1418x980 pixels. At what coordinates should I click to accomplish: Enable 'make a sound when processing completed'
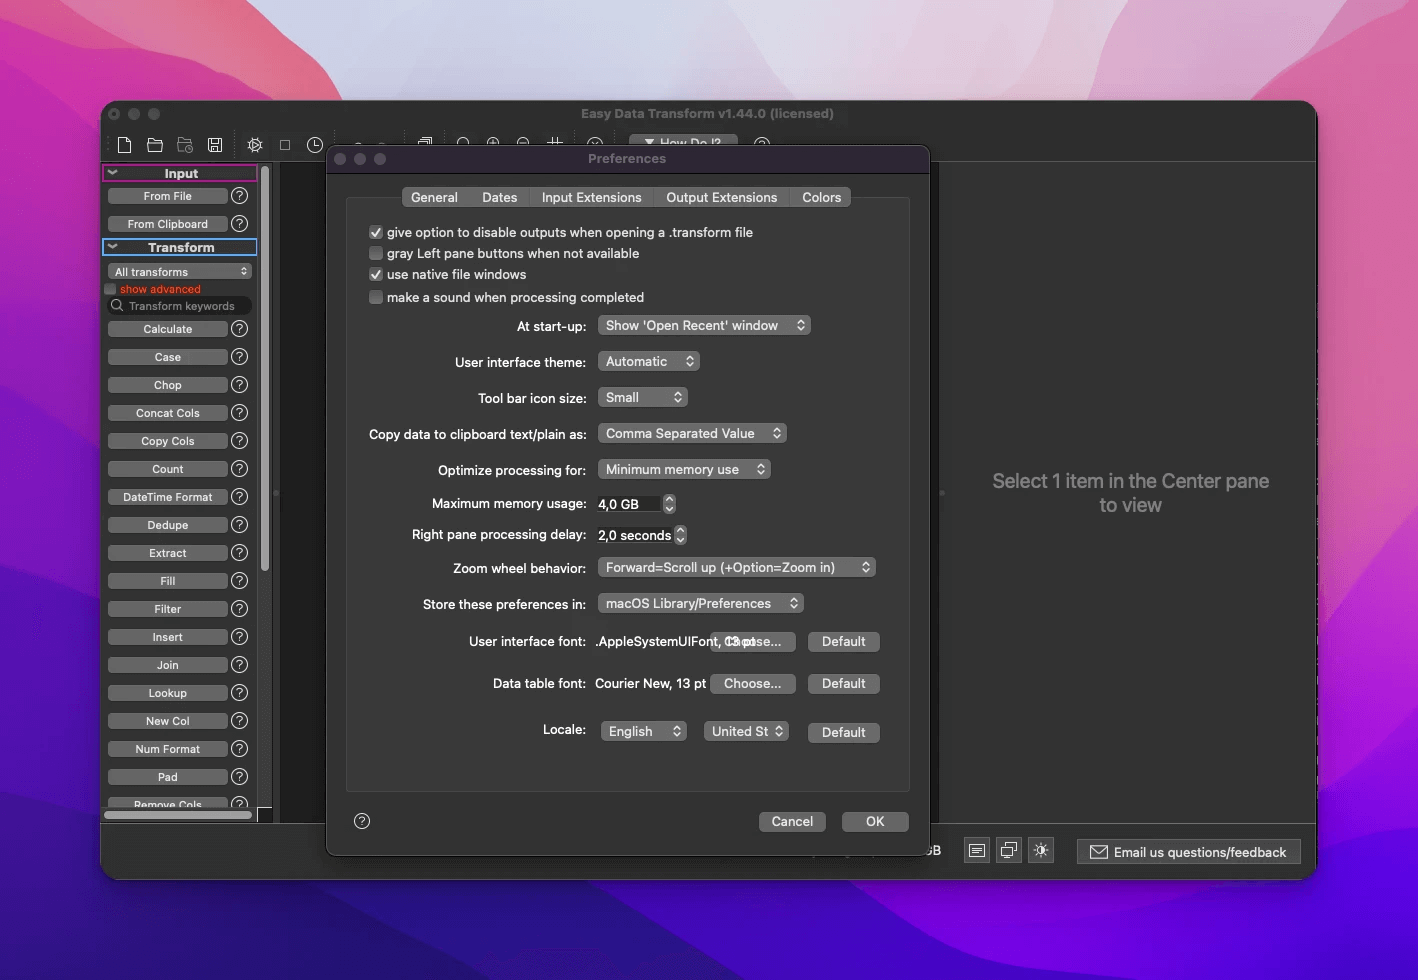[x=376, y=298]
